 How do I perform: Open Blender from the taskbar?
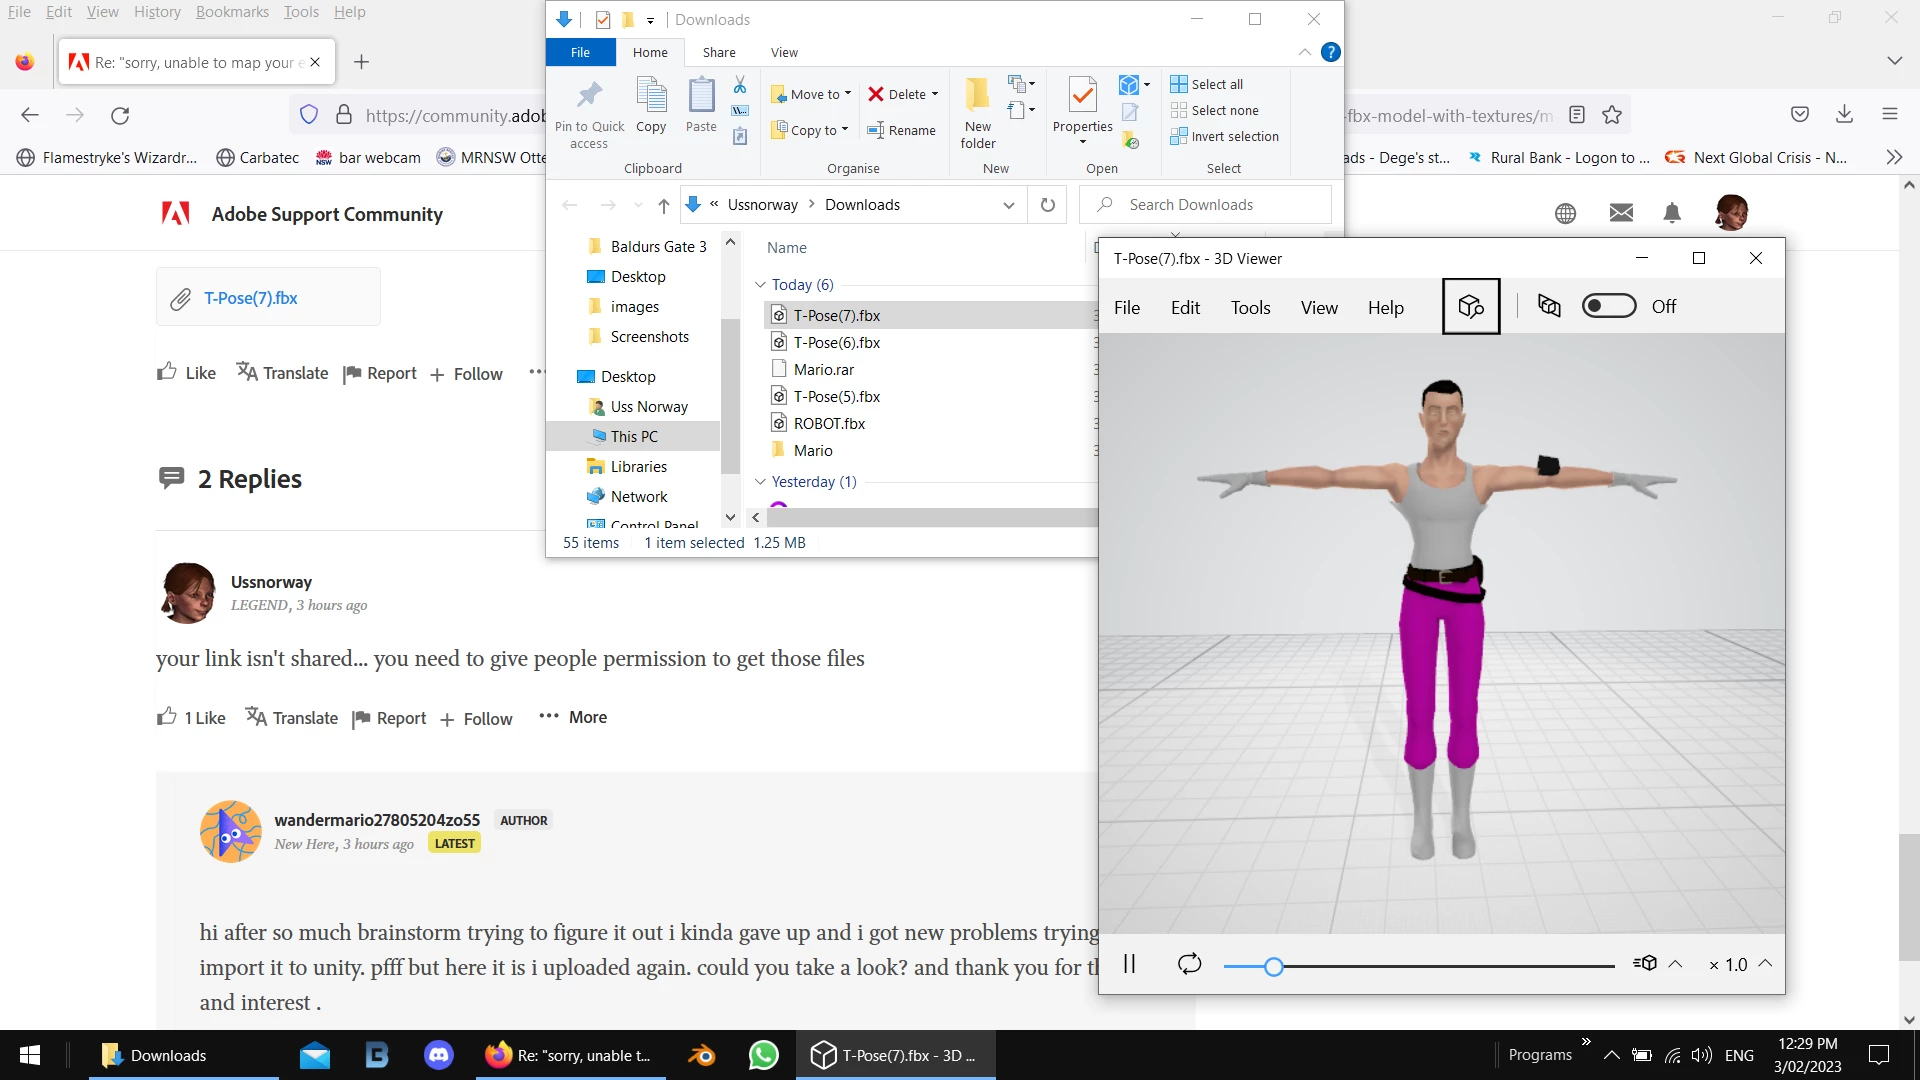(701, 1055)
